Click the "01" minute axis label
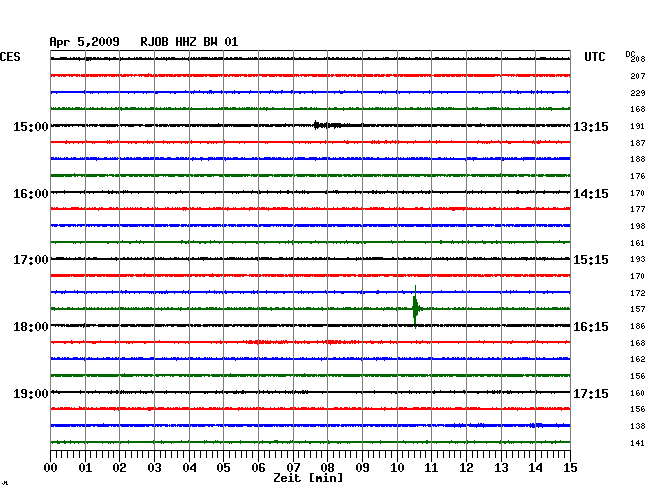650x494 pixels. (85, 467)
